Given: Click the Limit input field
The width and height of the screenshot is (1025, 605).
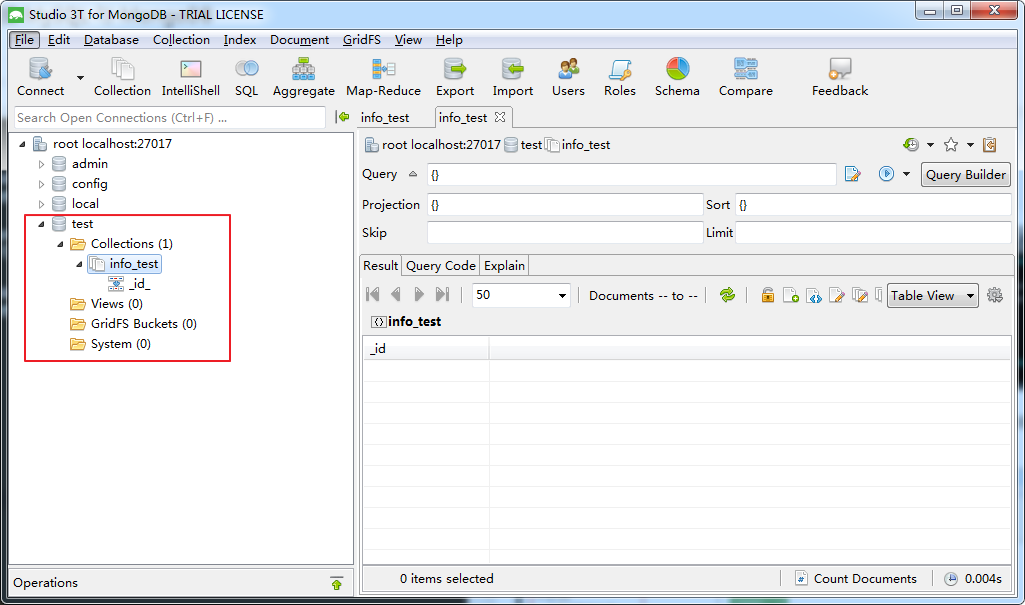Looking at the screenshot, I should (873, 233).
